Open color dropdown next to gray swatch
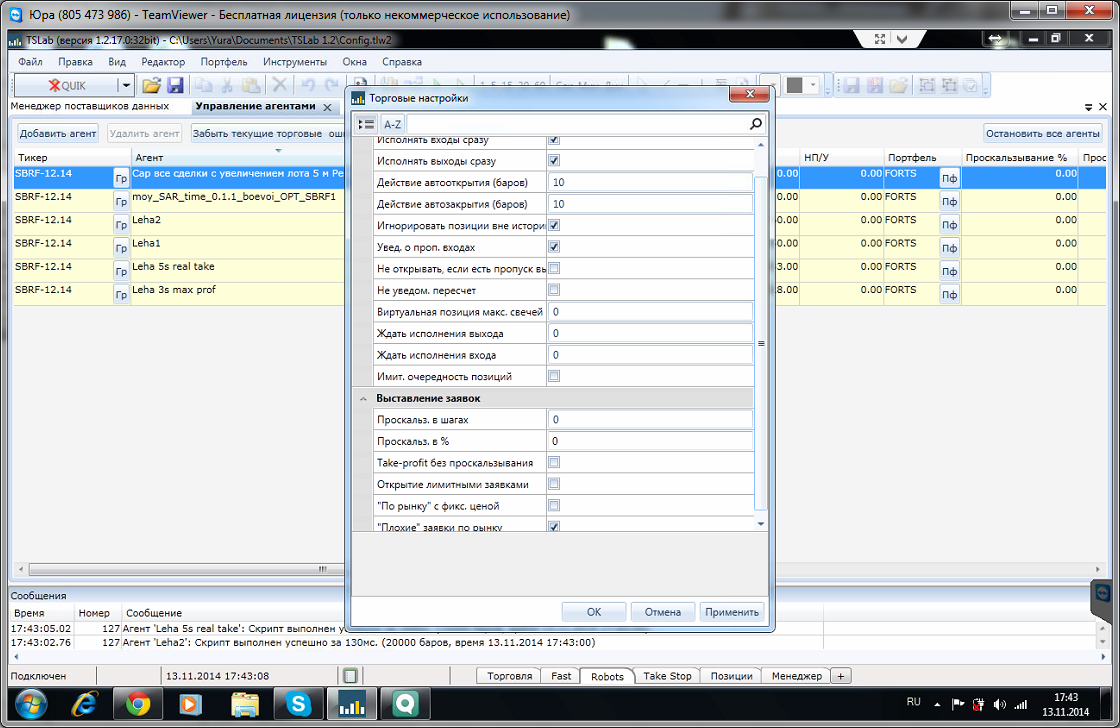This screenshot has height=728, width=1120. click(x=813, y=86)
